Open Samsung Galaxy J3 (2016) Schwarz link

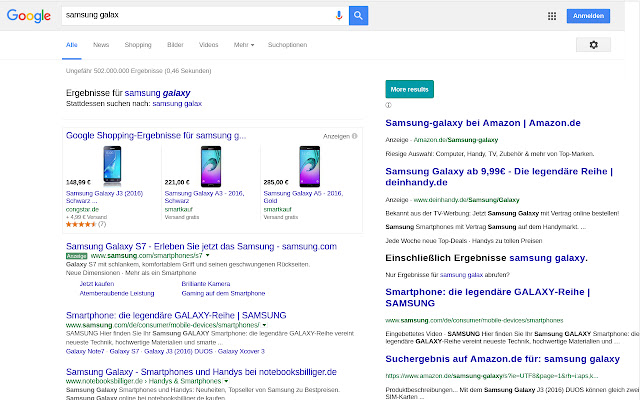point(104,197)
